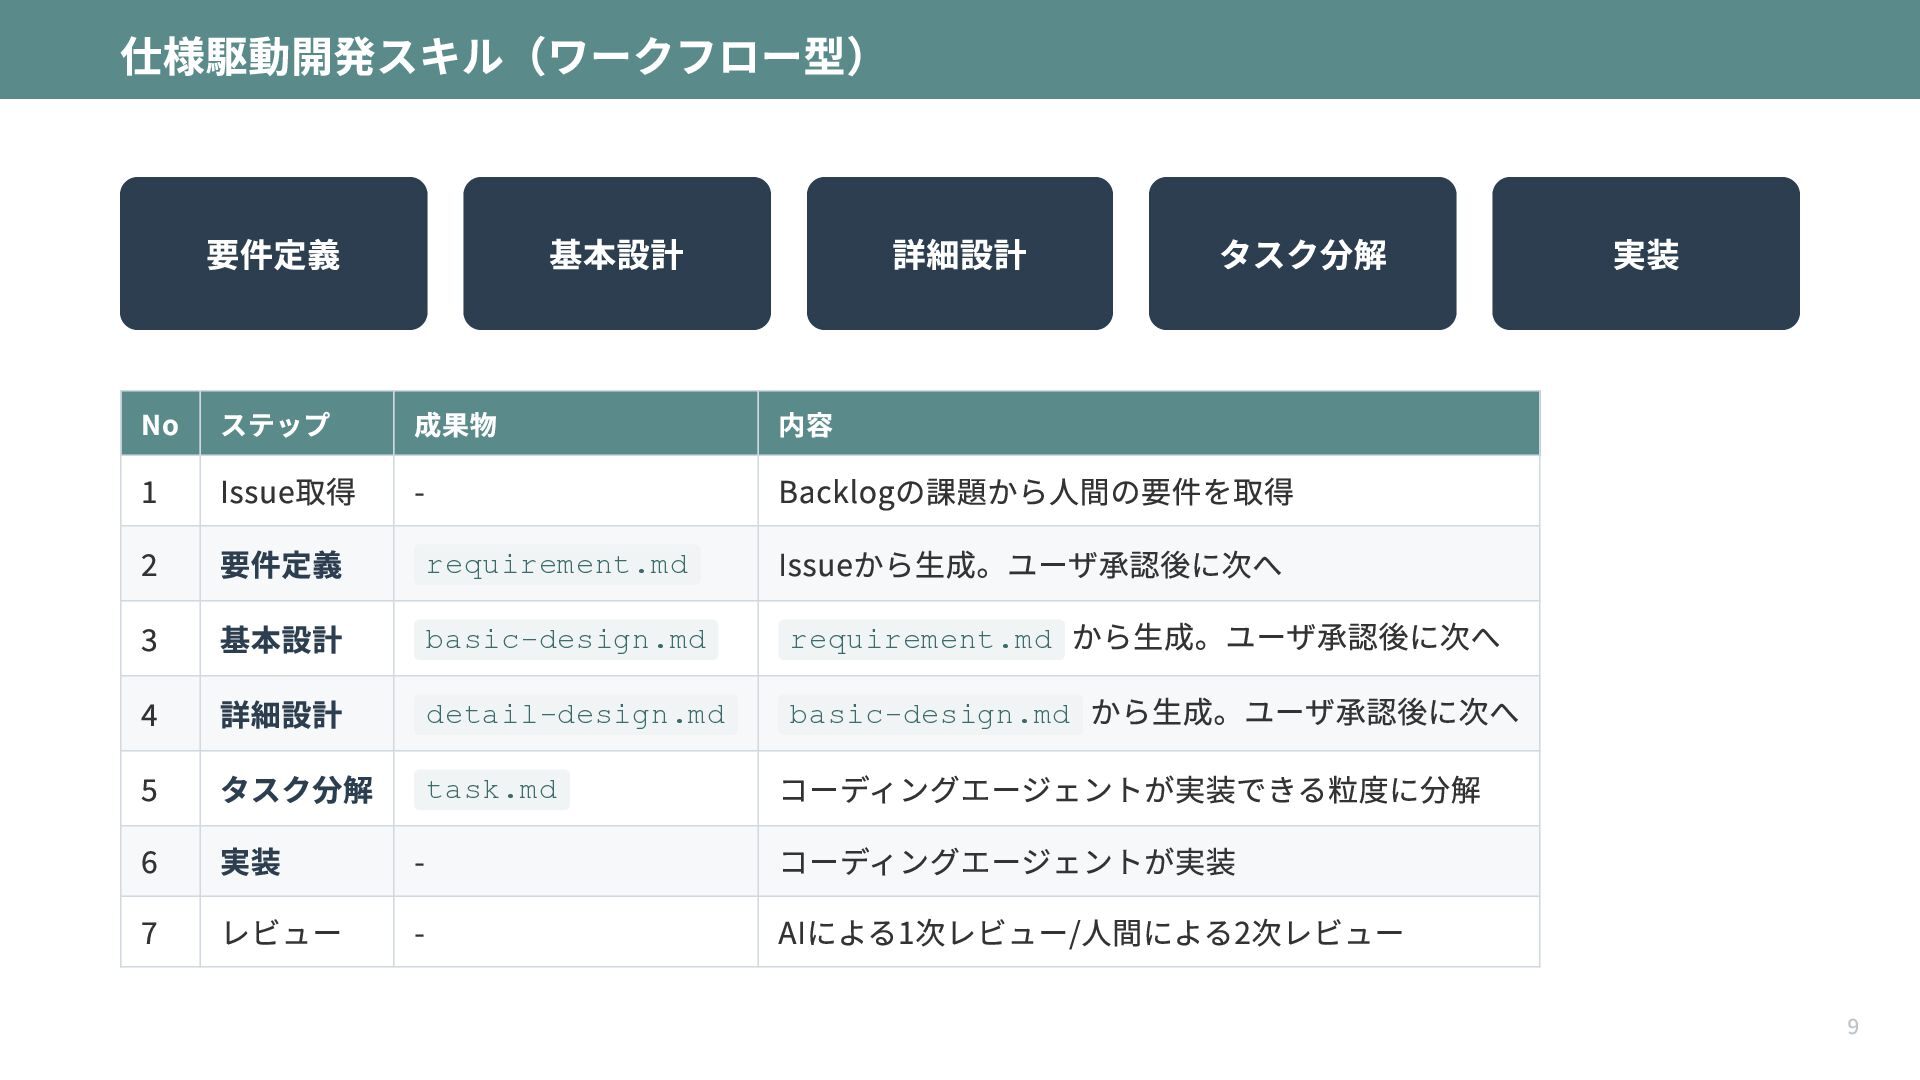Click the Issue取得 step cell
1920x1080 pixels.
tap(288, 492)
